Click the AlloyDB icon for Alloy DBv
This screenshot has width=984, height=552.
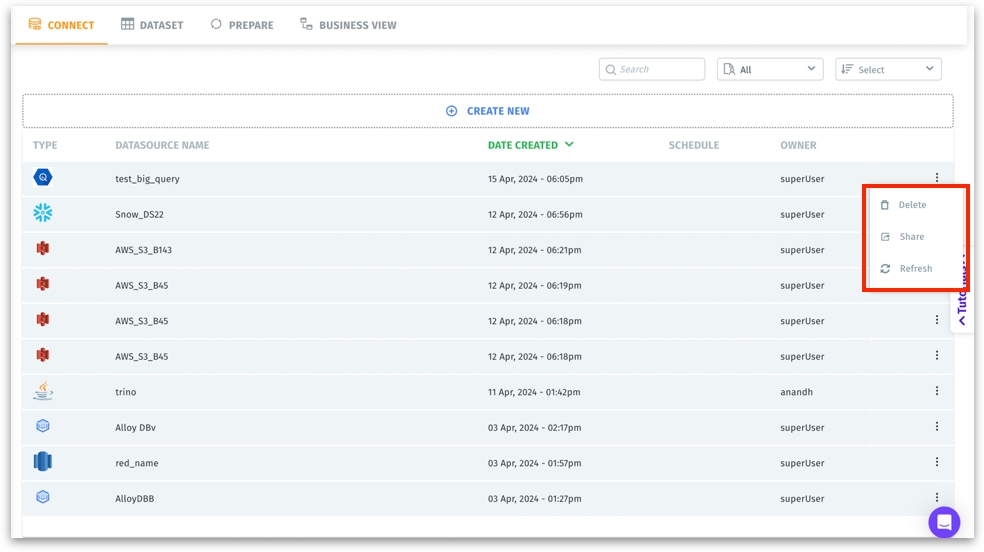(42, 426)
